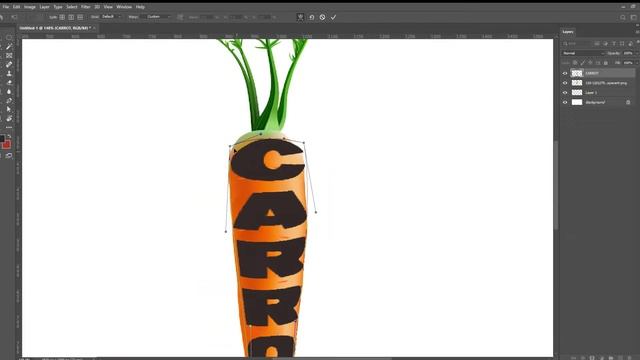Open the Filter menu
The width and height of the screenshot is (640, 360).
(x=85, y=7)
